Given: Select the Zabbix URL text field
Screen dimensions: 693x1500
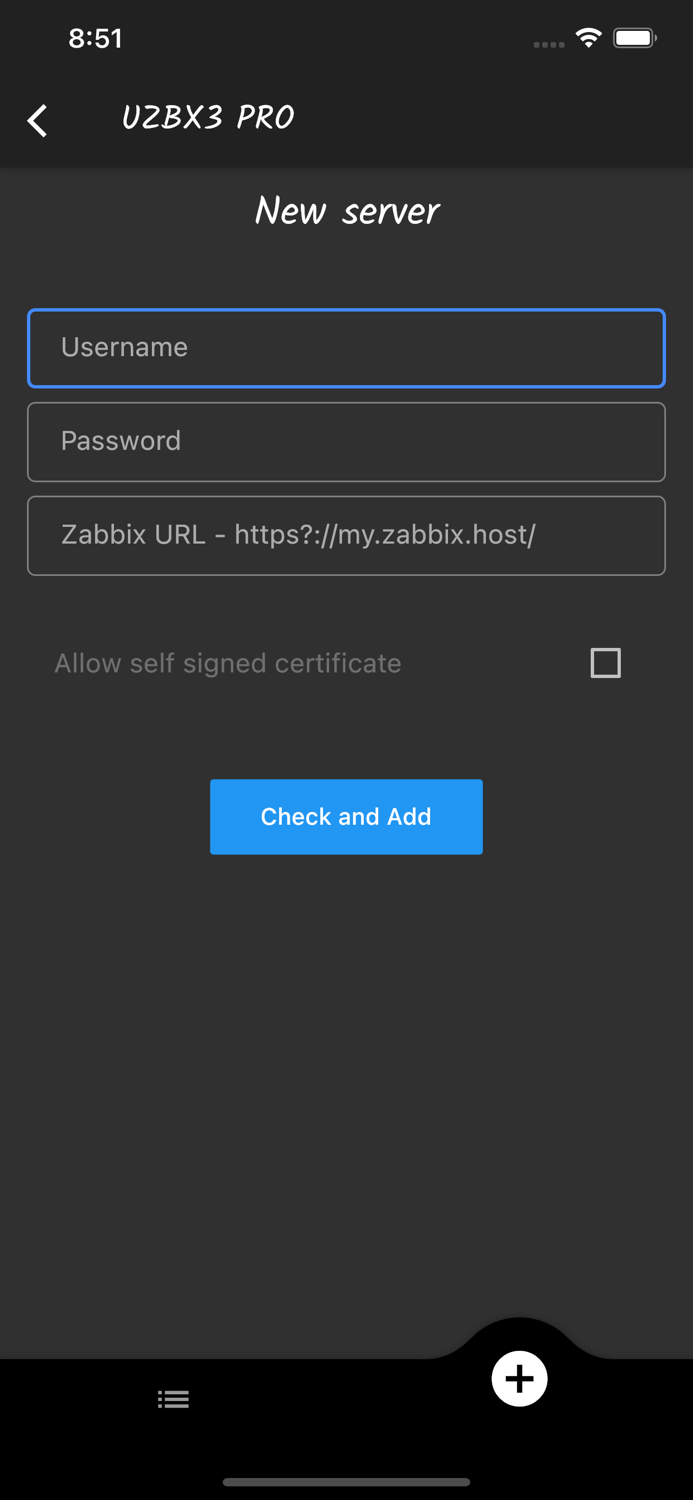Looking at the screenshot, I should click(x=346, y=535).
